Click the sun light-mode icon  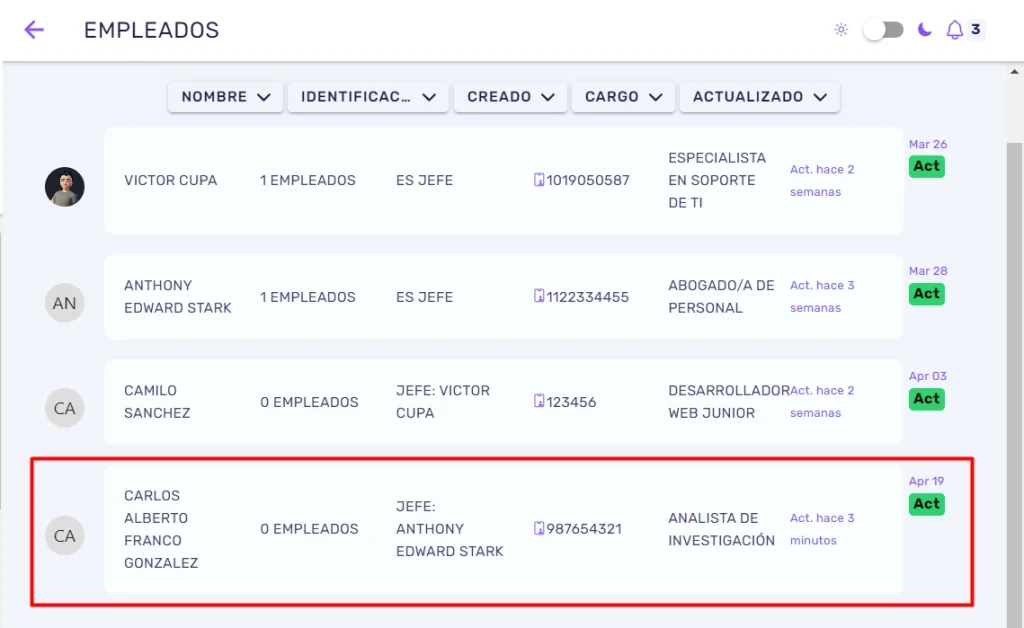pos(841,29)
